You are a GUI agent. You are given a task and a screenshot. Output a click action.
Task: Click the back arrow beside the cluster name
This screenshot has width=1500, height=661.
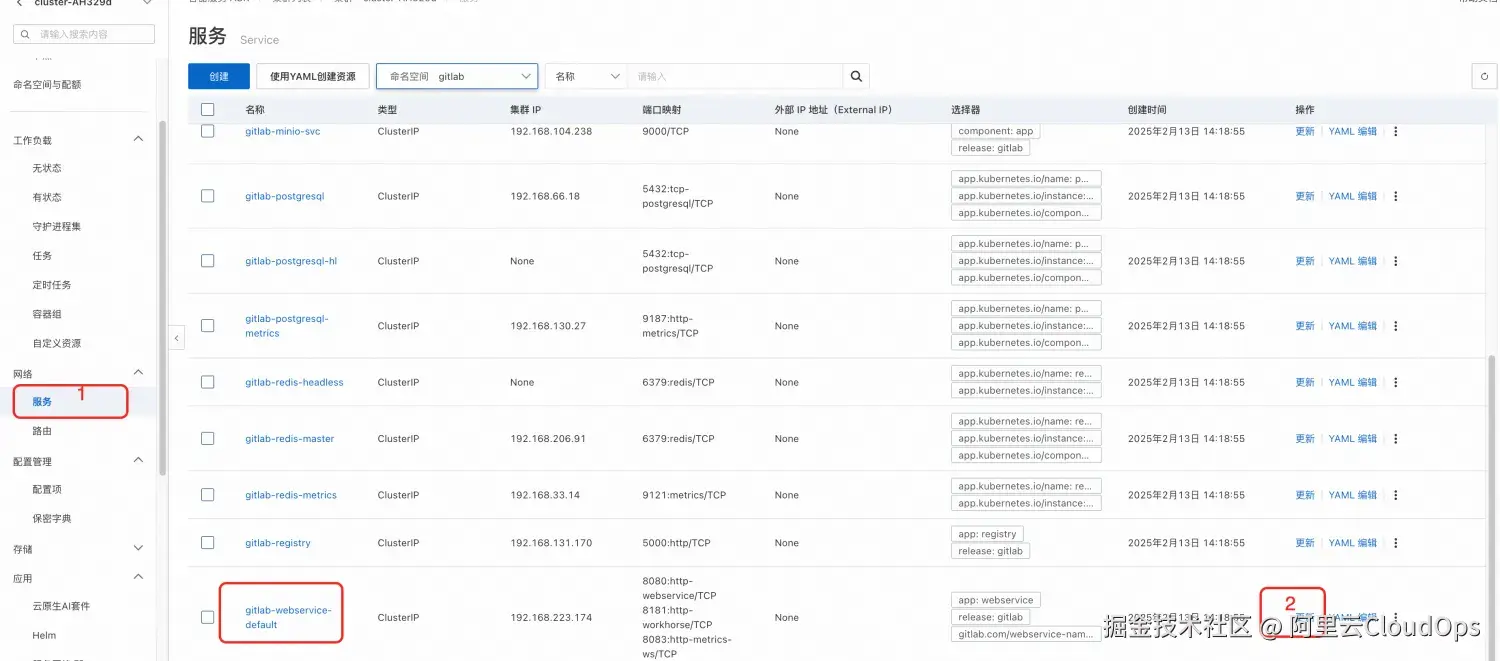(x=18, y=3)
